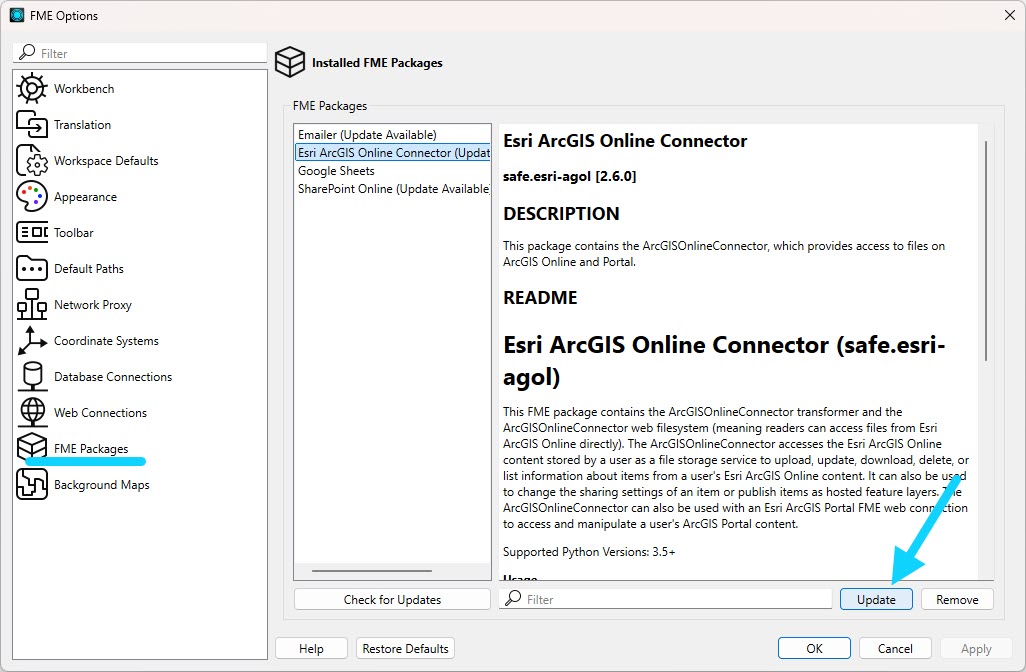The height and width of the screenshot is (672, 1026).
Task: Click the Background Maps puzzle icon
Action: 31,484
